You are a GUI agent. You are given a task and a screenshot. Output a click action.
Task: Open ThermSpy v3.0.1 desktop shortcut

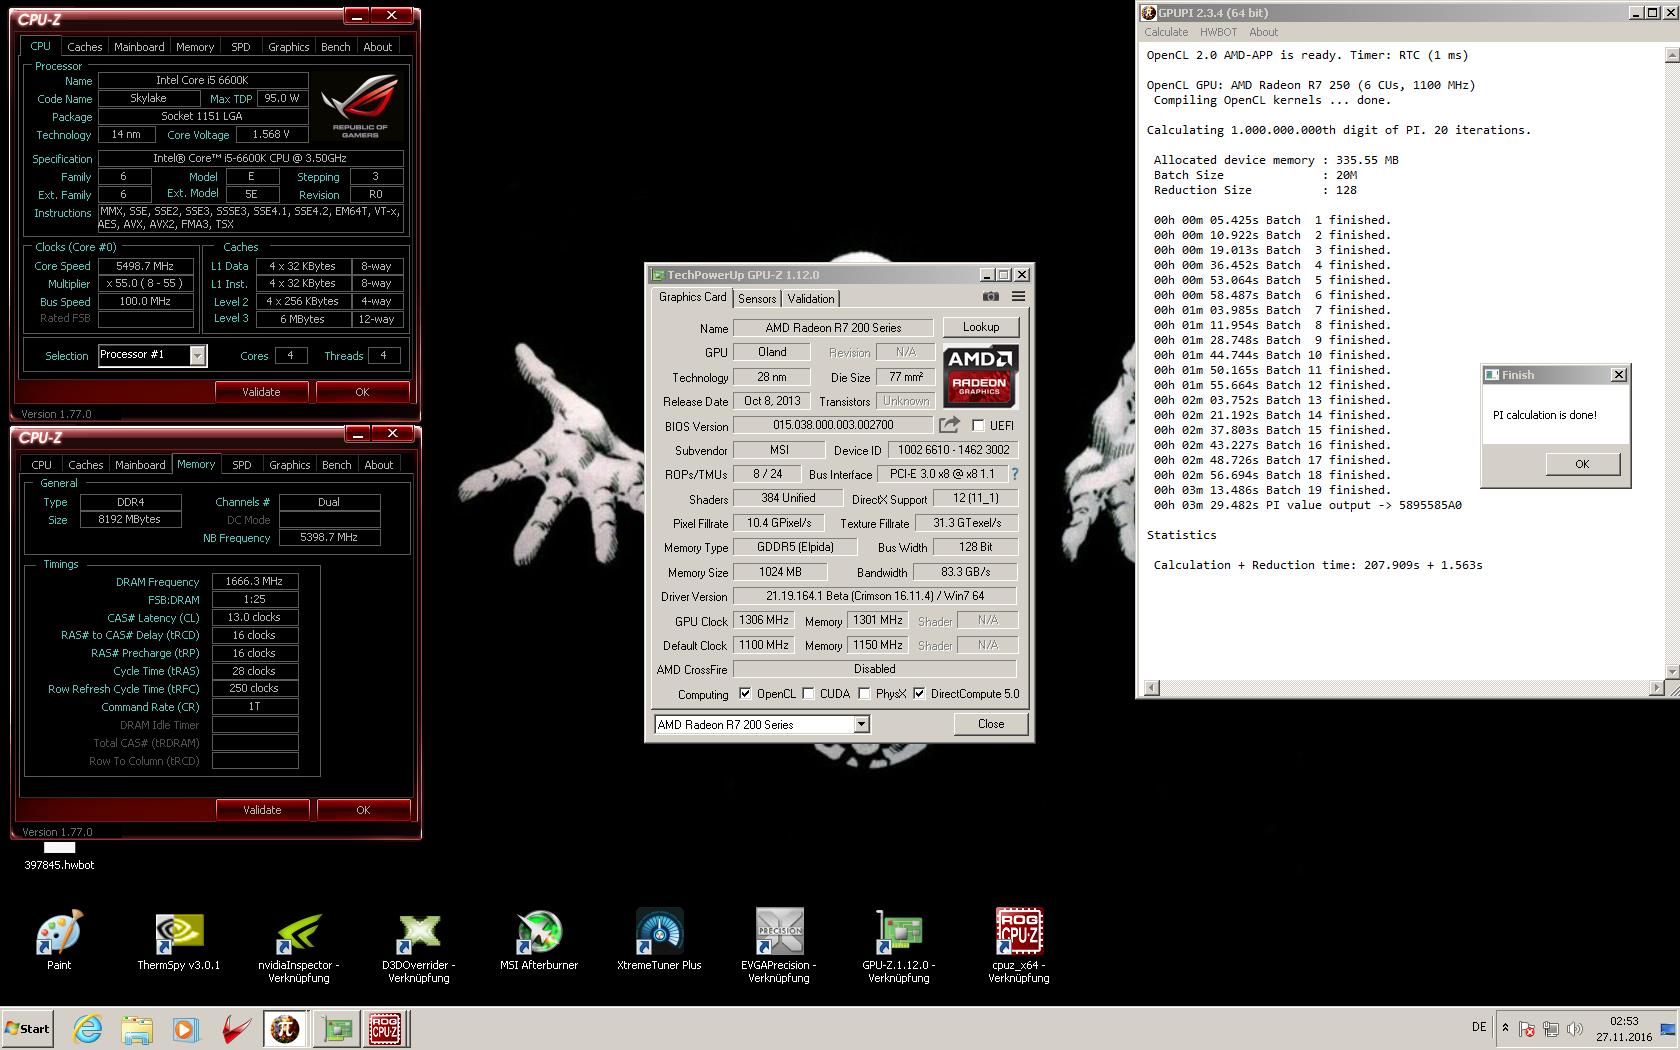179,940
